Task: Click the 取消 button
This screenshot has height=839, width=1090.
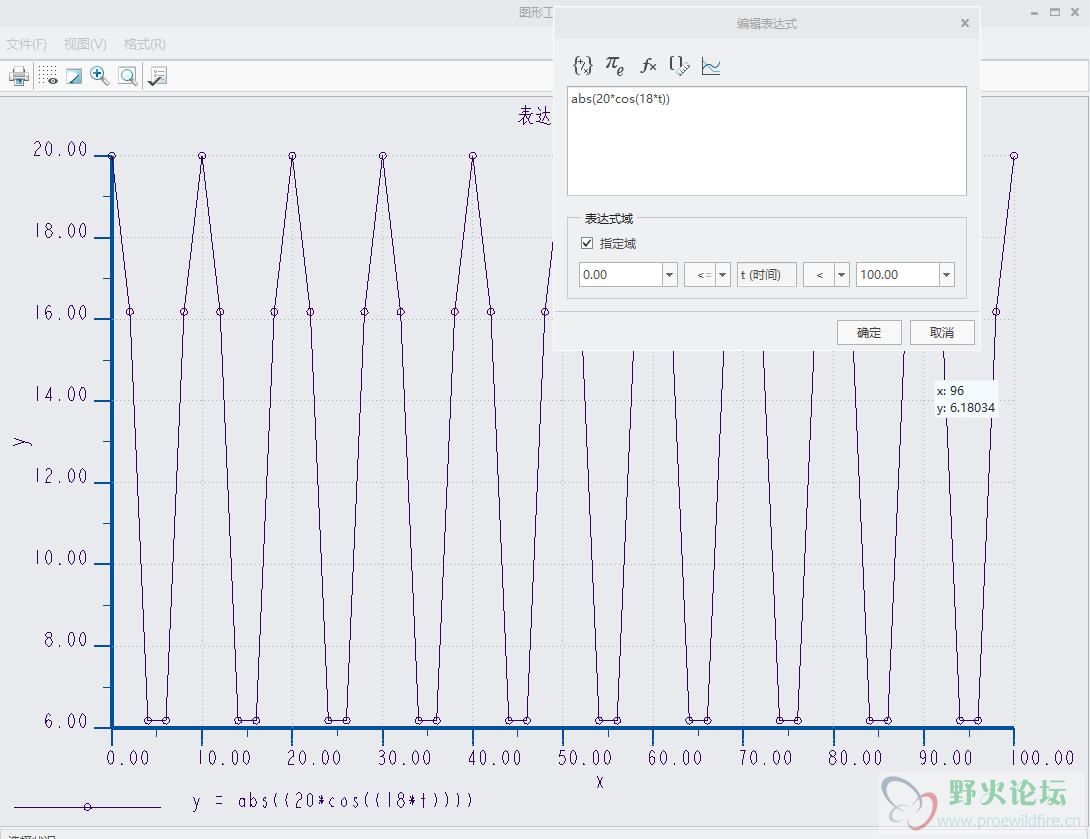Action: (941, 333)
